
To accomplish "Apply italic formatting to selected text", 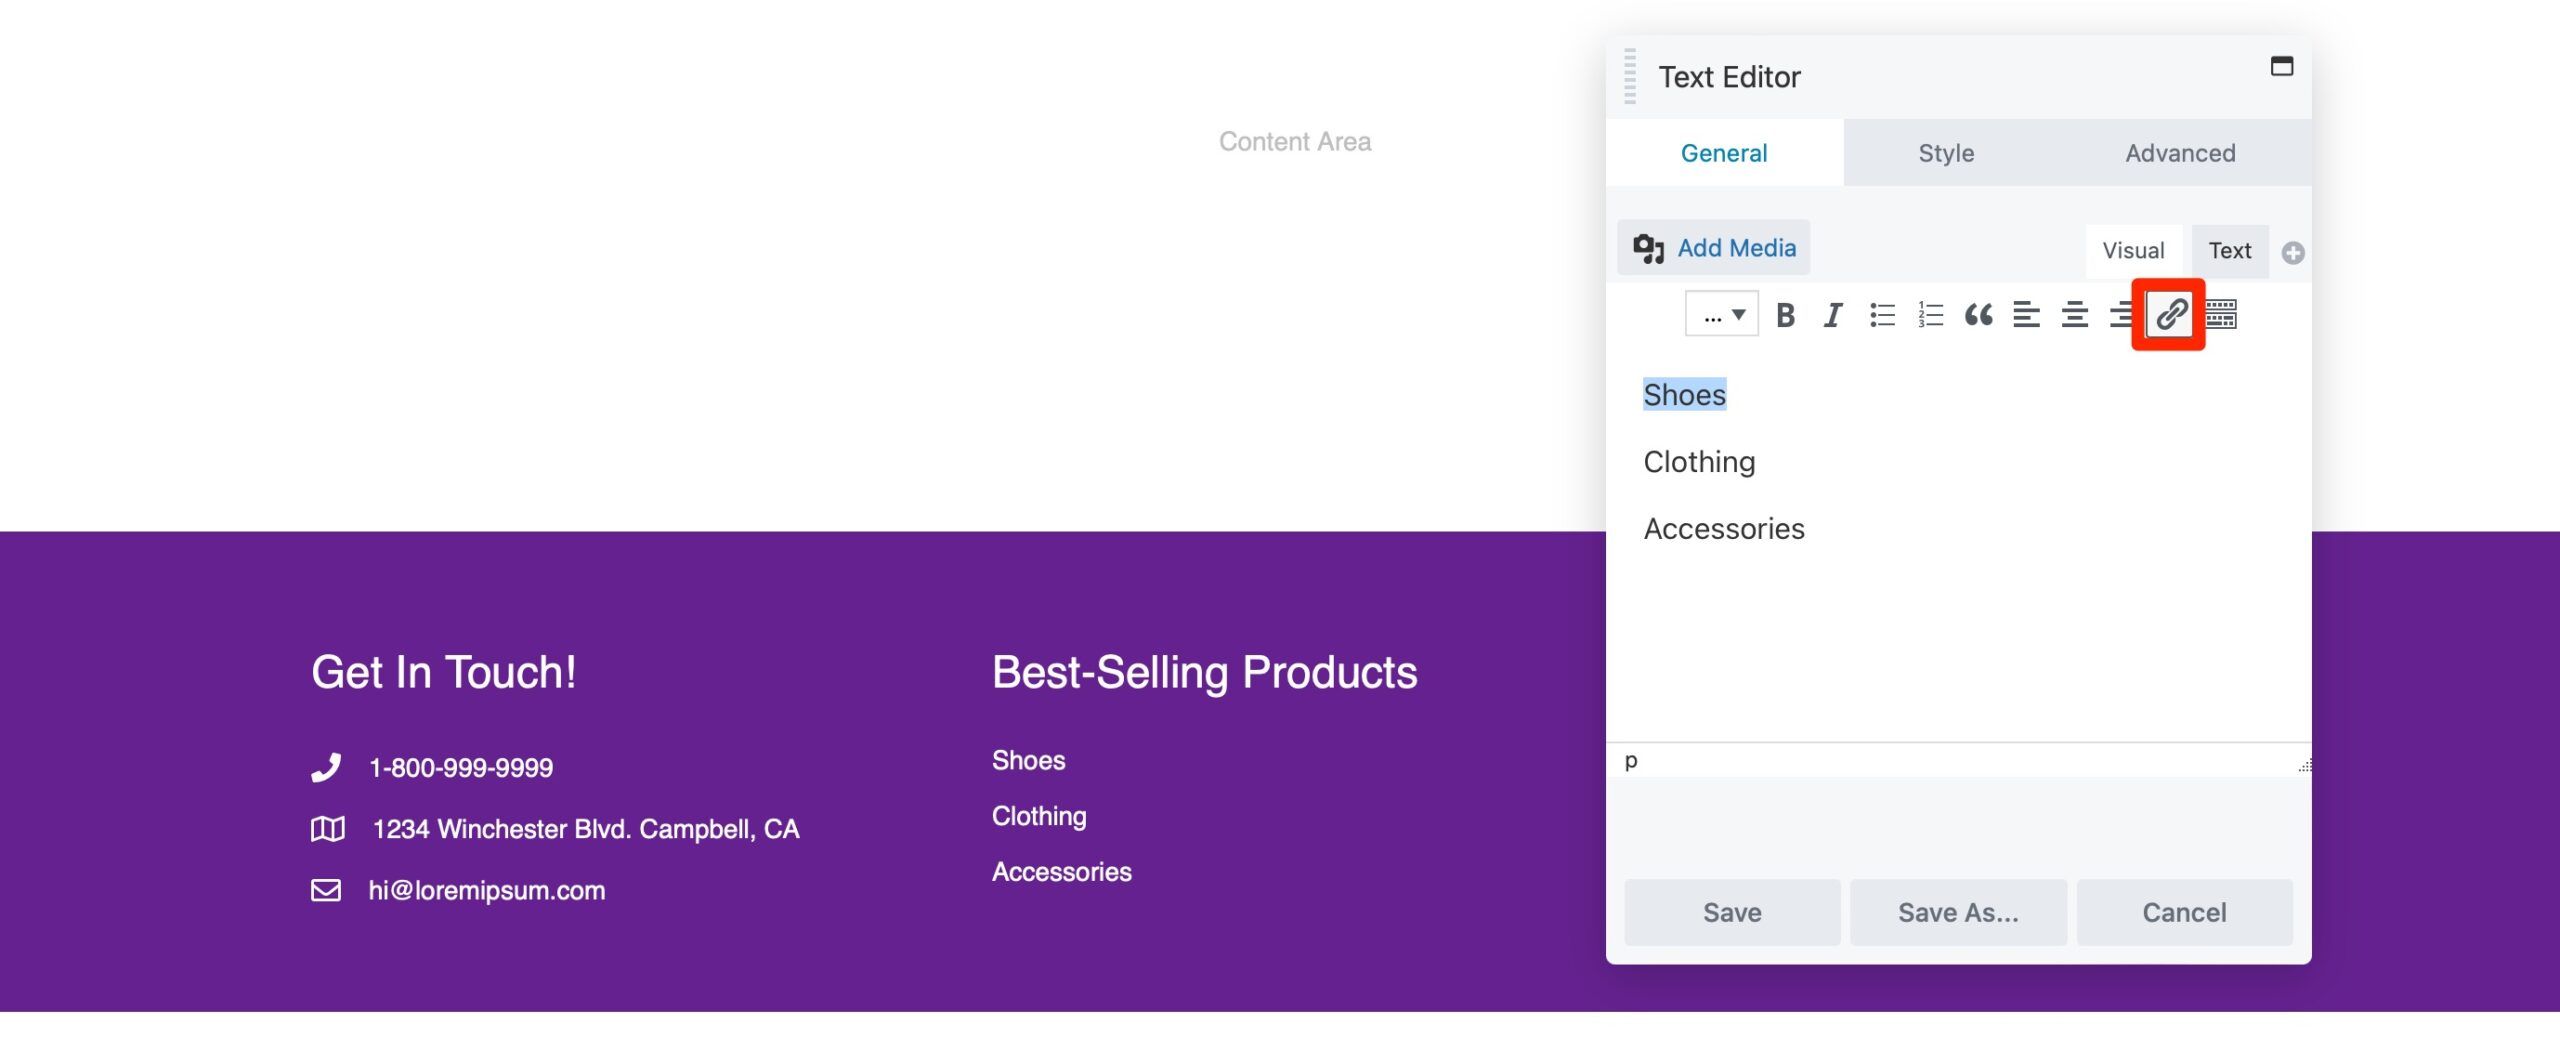I will point(1832,315).
